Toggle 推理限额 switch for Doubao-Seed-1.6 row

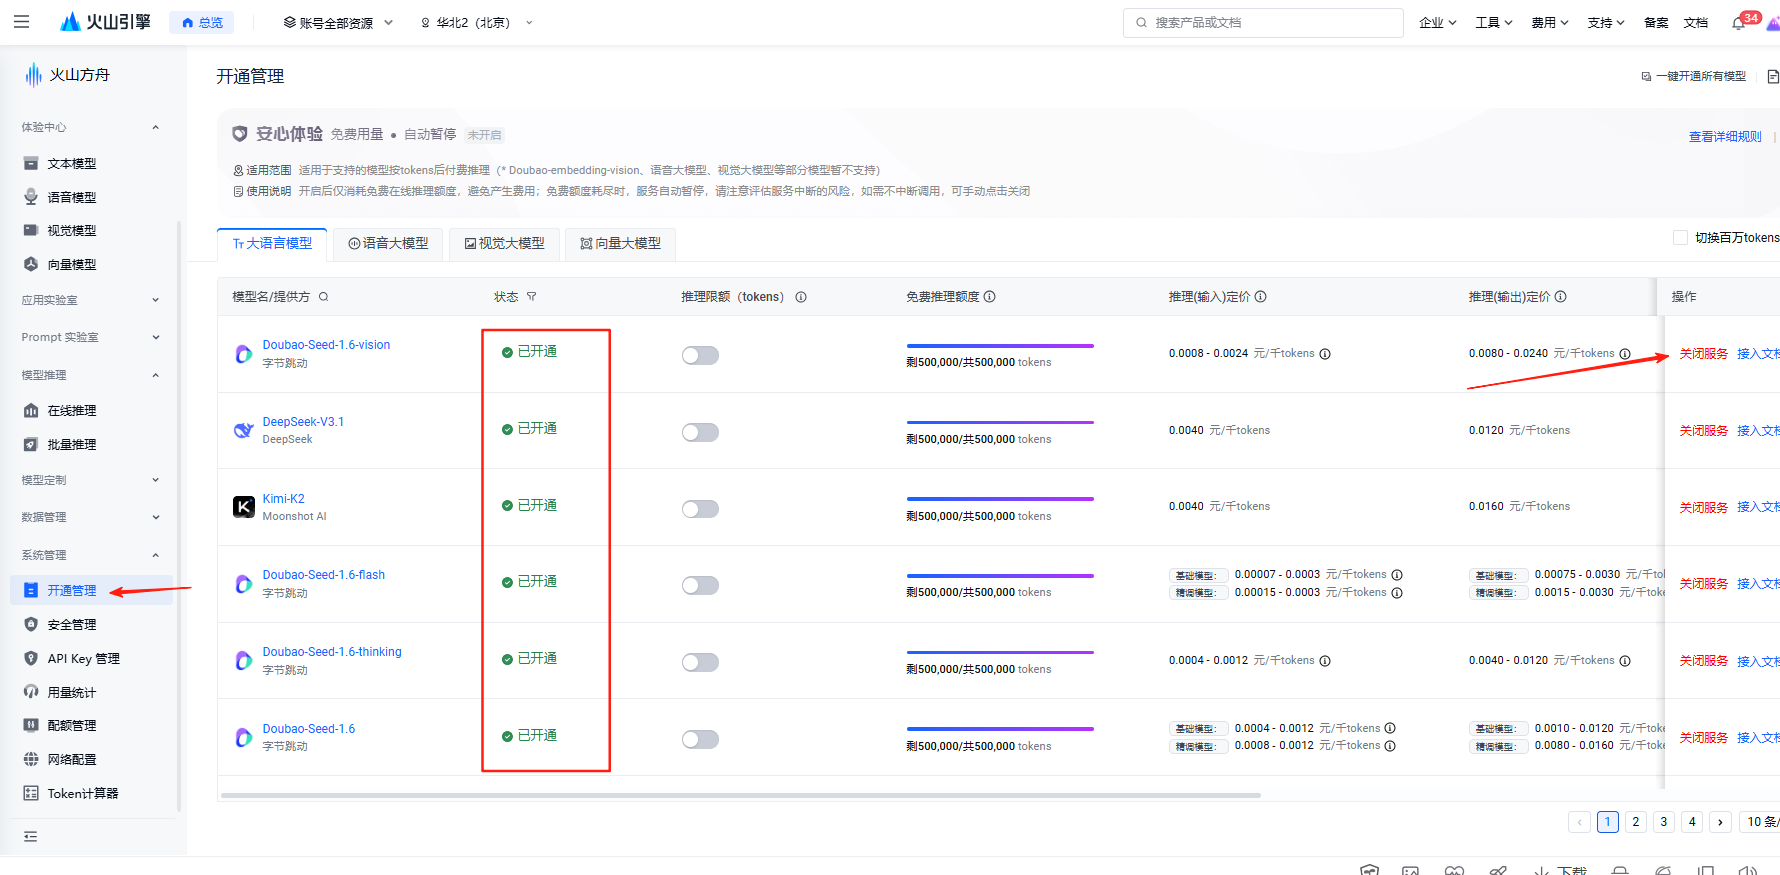point(700,739)
